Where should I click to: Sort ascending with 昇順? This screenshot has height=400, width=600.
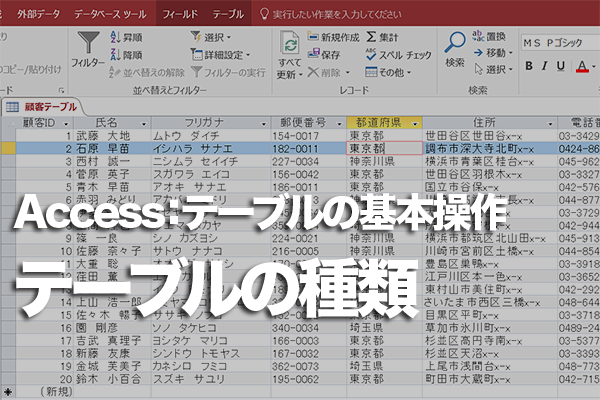point(126,37)
